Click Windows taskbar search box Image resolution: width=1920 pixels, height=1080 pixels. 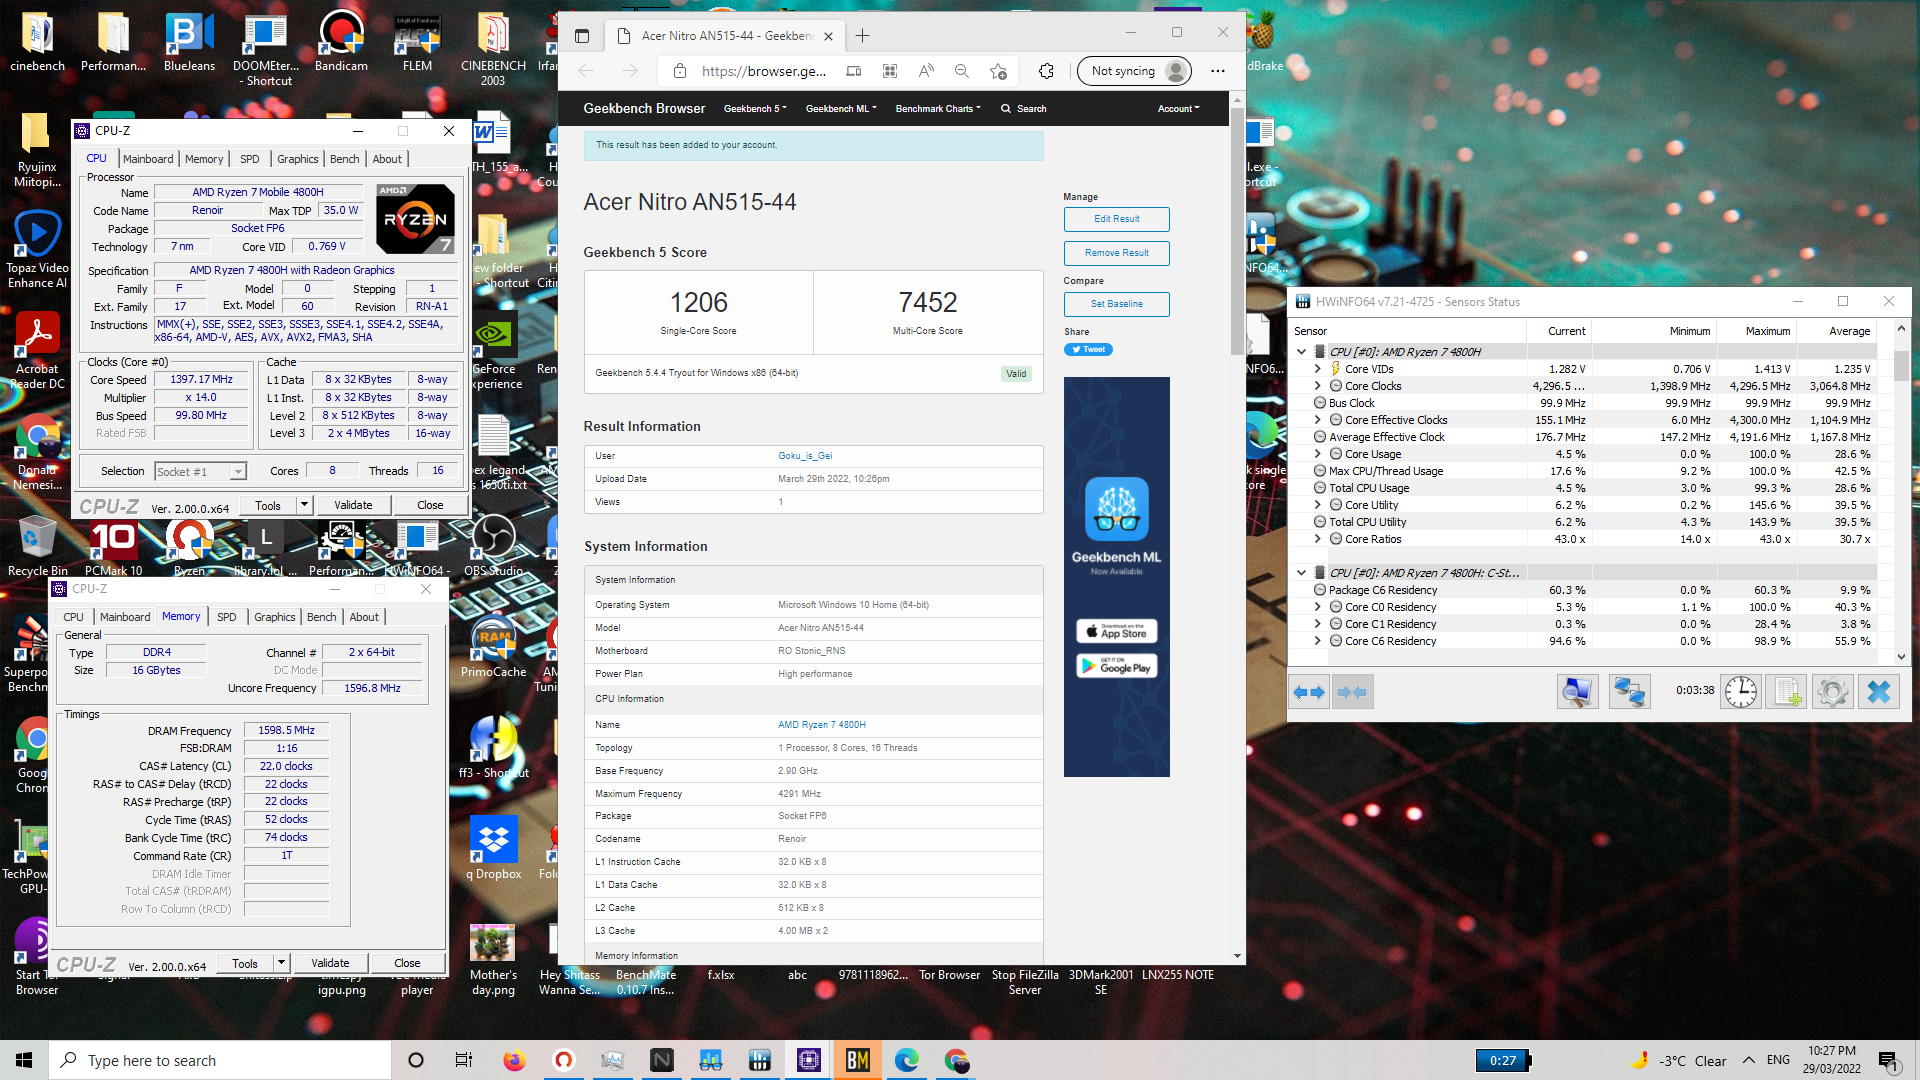pyautogui.click(x=220, y=1060)
